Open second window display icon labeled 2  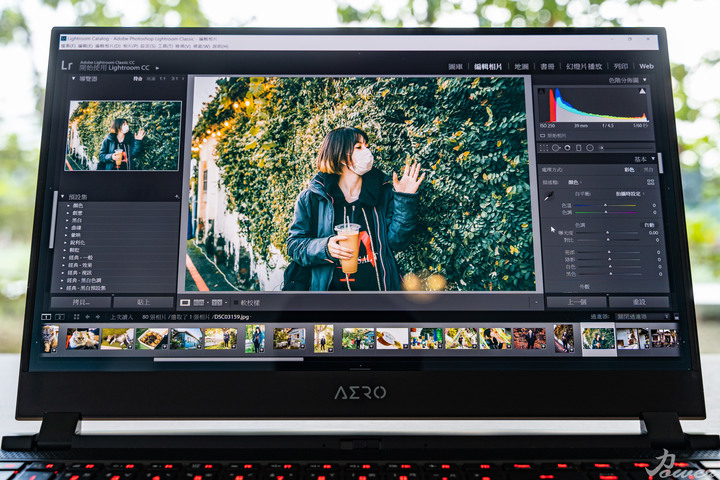(60, 317)
